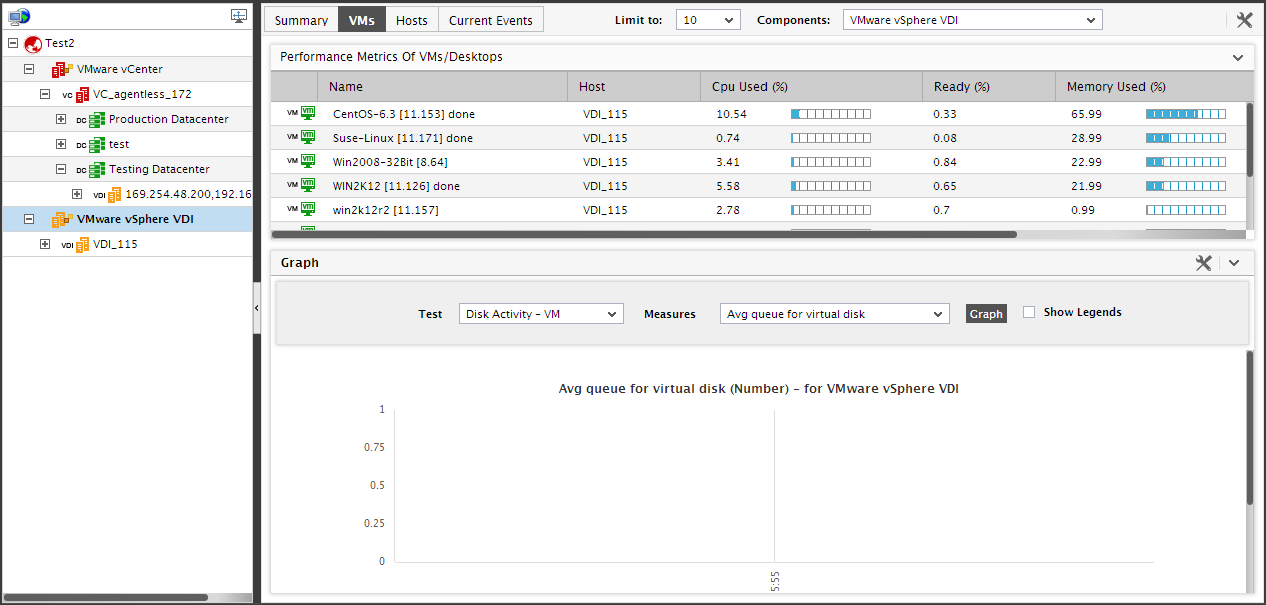Click the VM icon for CentOS-6.3 row
The width and height of the screenshot is (1266, 605).
[x=308, y=113]
